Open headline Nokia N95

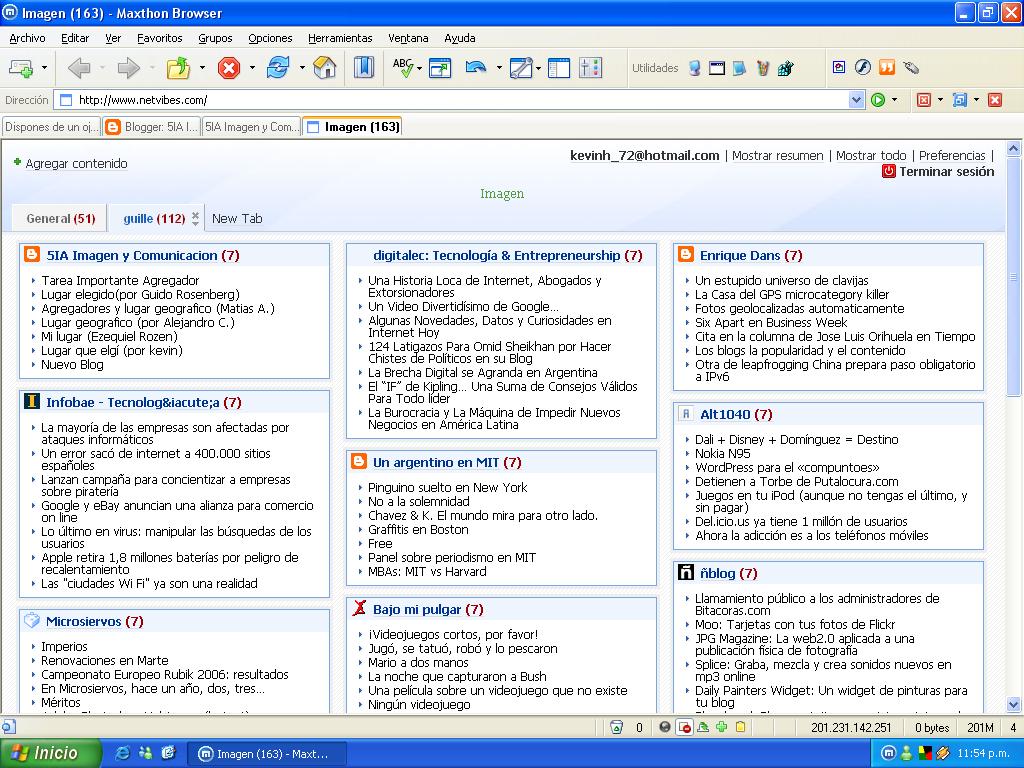coord(722,453)
